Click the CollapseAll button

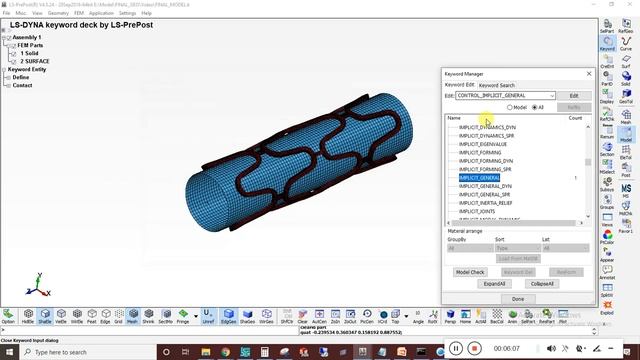[x=542, y=284]
